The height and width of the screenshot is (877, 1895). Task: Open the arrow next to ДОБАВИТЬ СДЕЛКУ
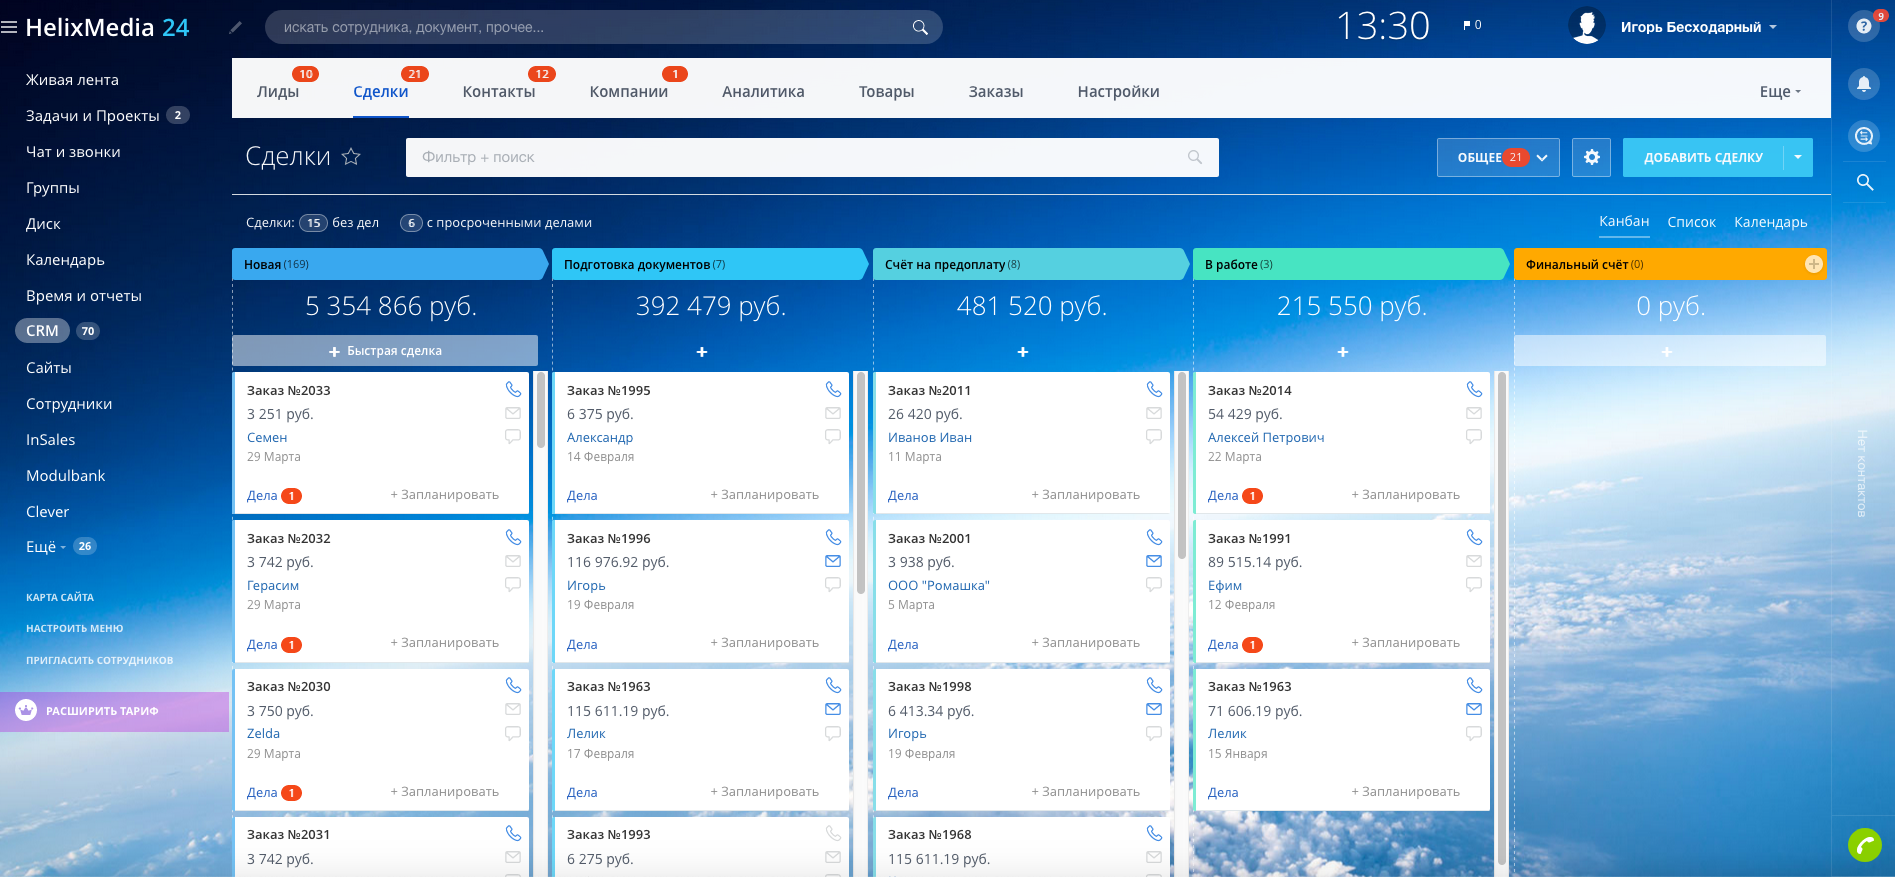[1798, 157]
